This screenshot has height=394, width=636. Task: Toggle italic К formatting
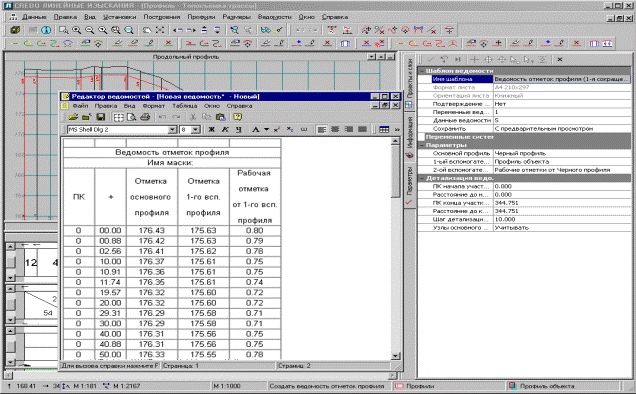(225, 129)
